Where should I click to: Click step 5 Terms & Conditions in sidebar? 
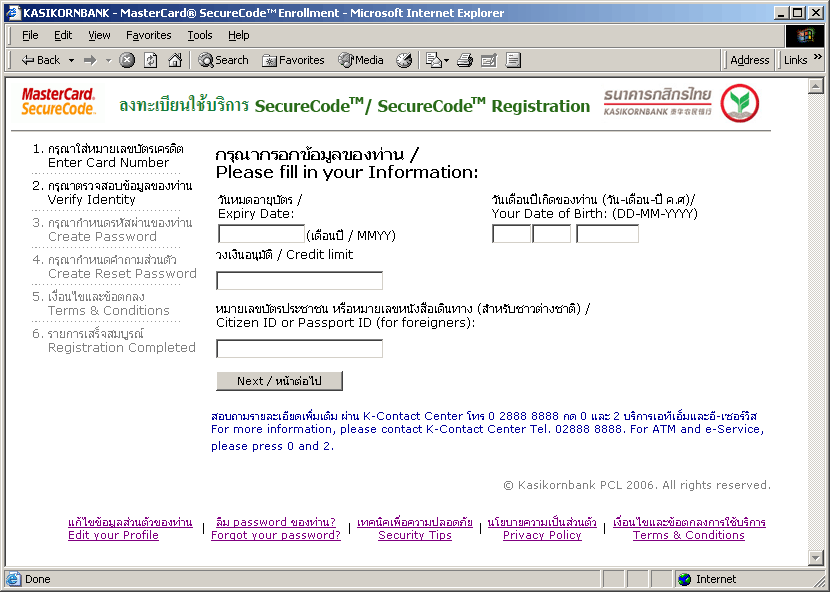click(101, 304)
